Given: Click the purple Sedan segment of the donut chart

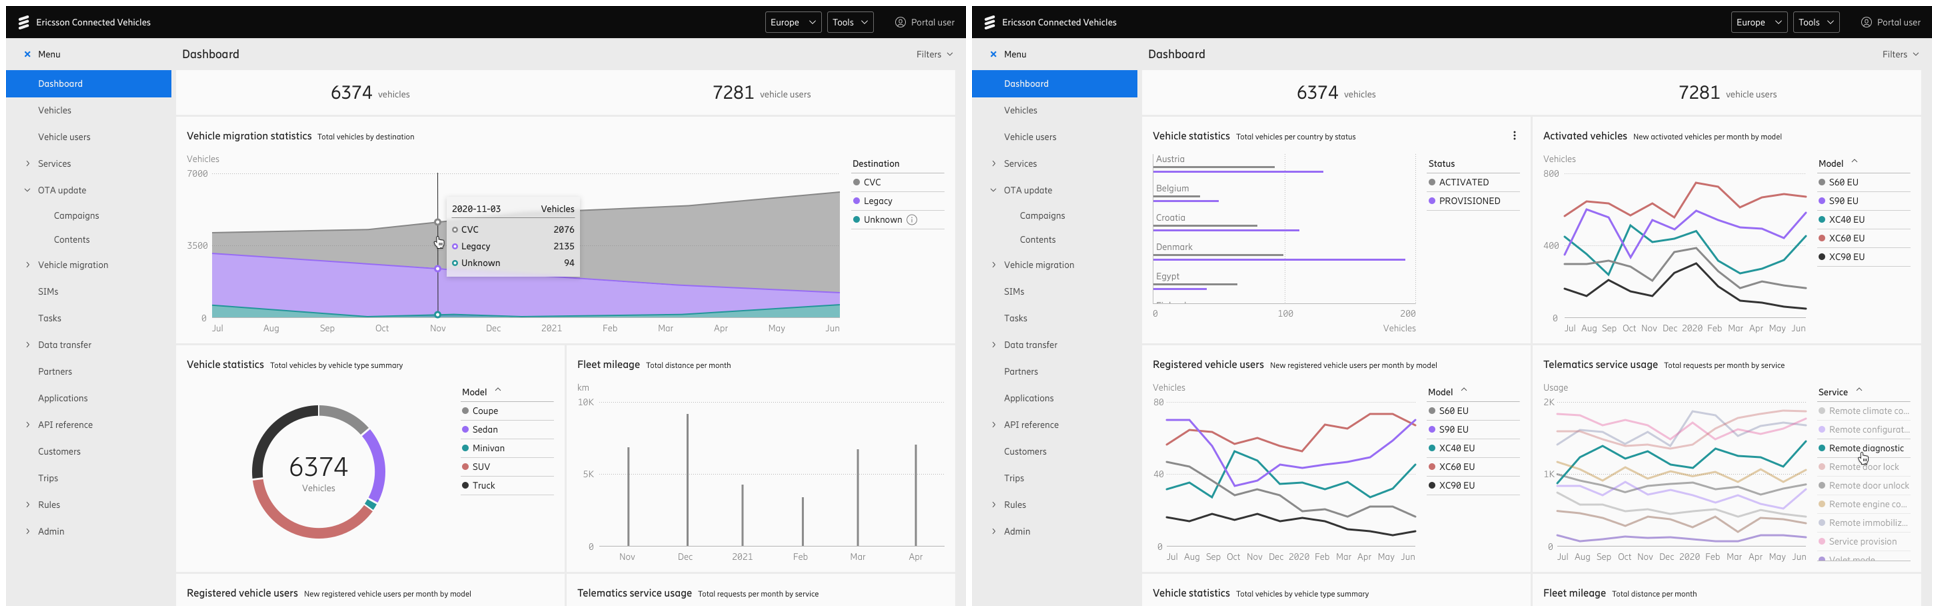Looking at the screenshot, I should pyautogui.click(x=376, y=462).
